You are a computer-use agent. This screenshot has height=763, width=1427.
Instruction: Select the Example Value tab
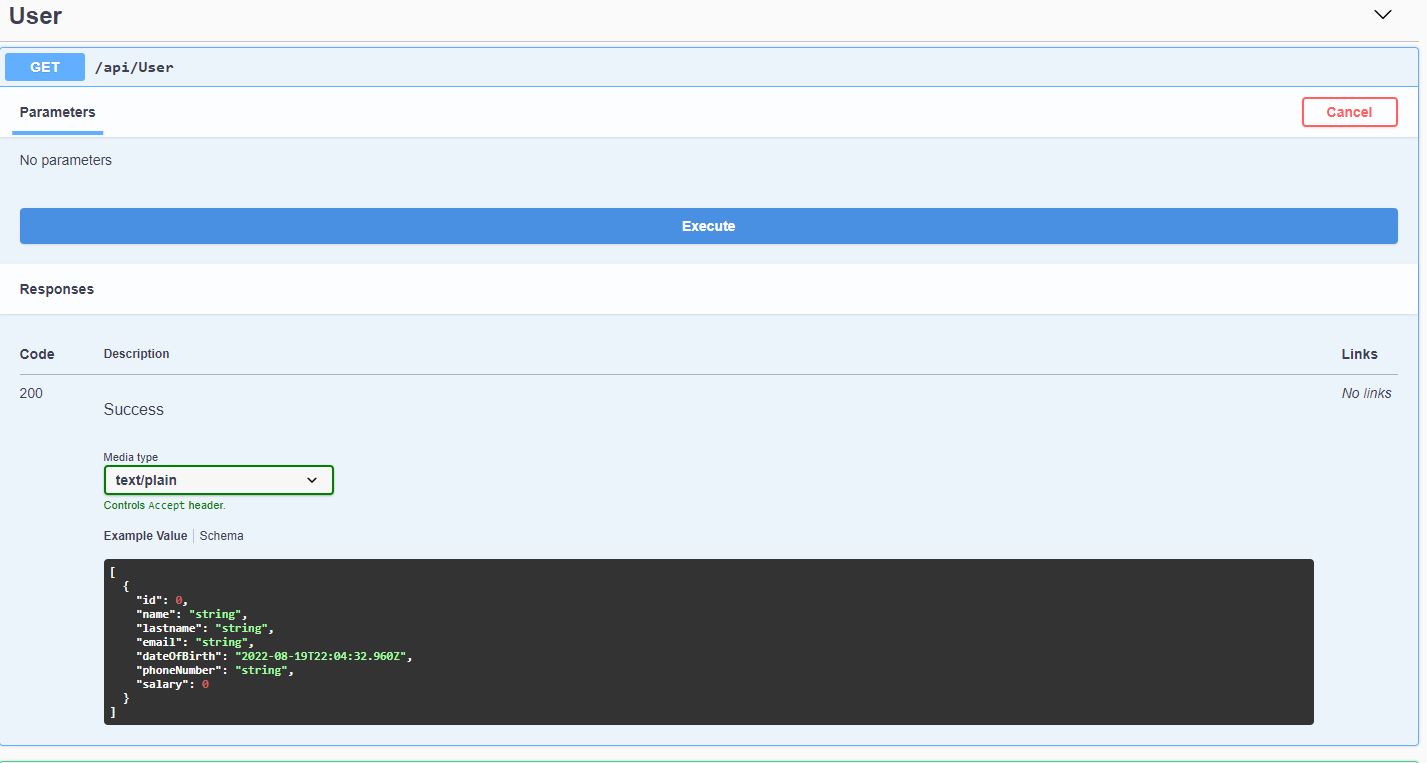click(145, 535)
